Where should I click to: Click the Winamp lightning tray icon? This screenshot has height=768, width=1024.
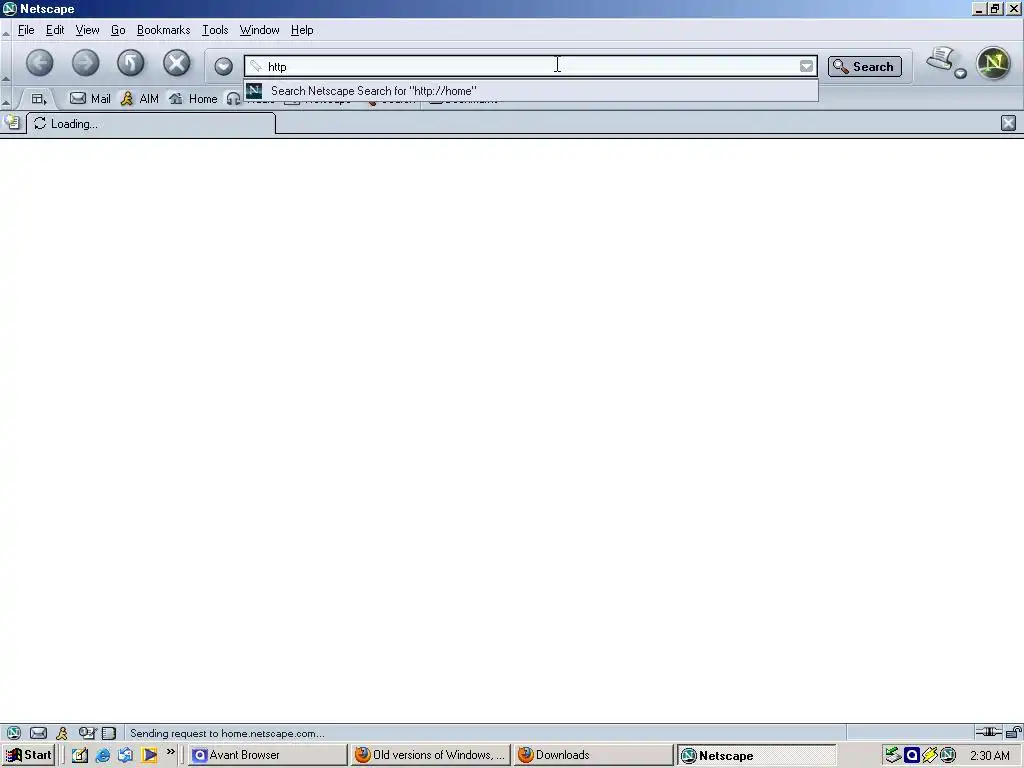(929, 756)
